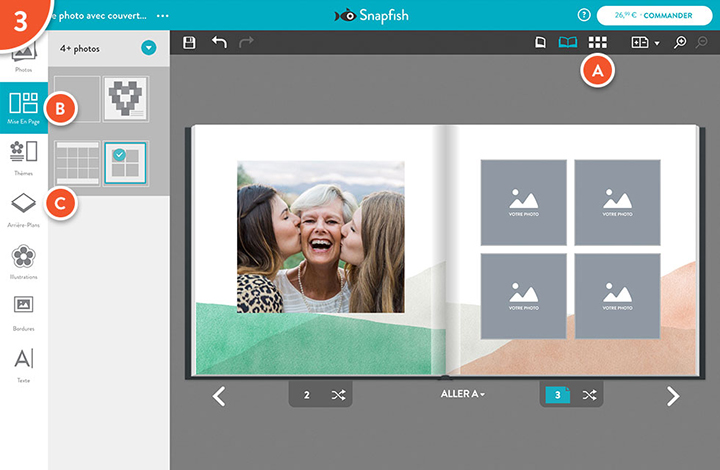Open the help question mark

tap(584, 15)
